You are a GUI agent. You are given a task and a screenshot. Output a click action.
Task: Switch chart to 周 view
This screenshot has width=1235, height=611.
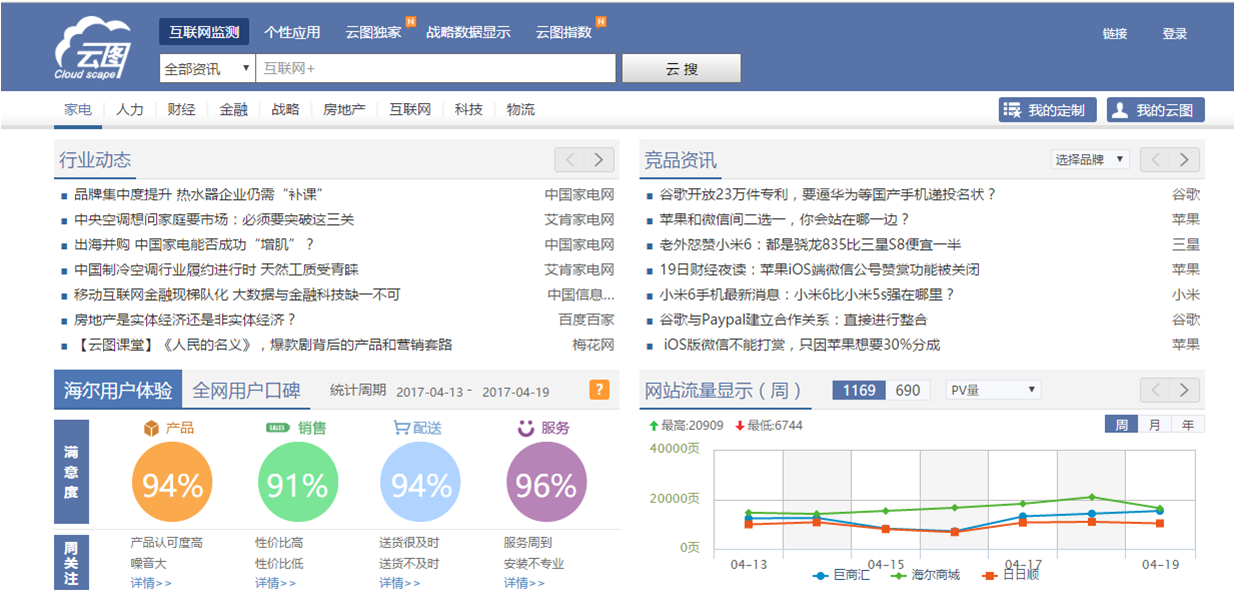pyautogui.click(x=1121, y=425)
